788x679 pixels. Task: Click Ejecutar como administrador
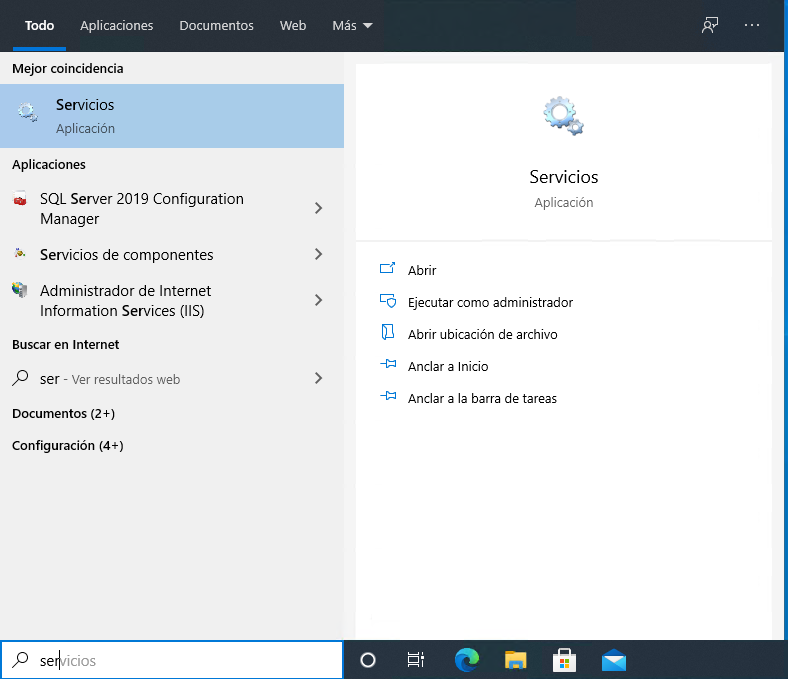[490, 302]
